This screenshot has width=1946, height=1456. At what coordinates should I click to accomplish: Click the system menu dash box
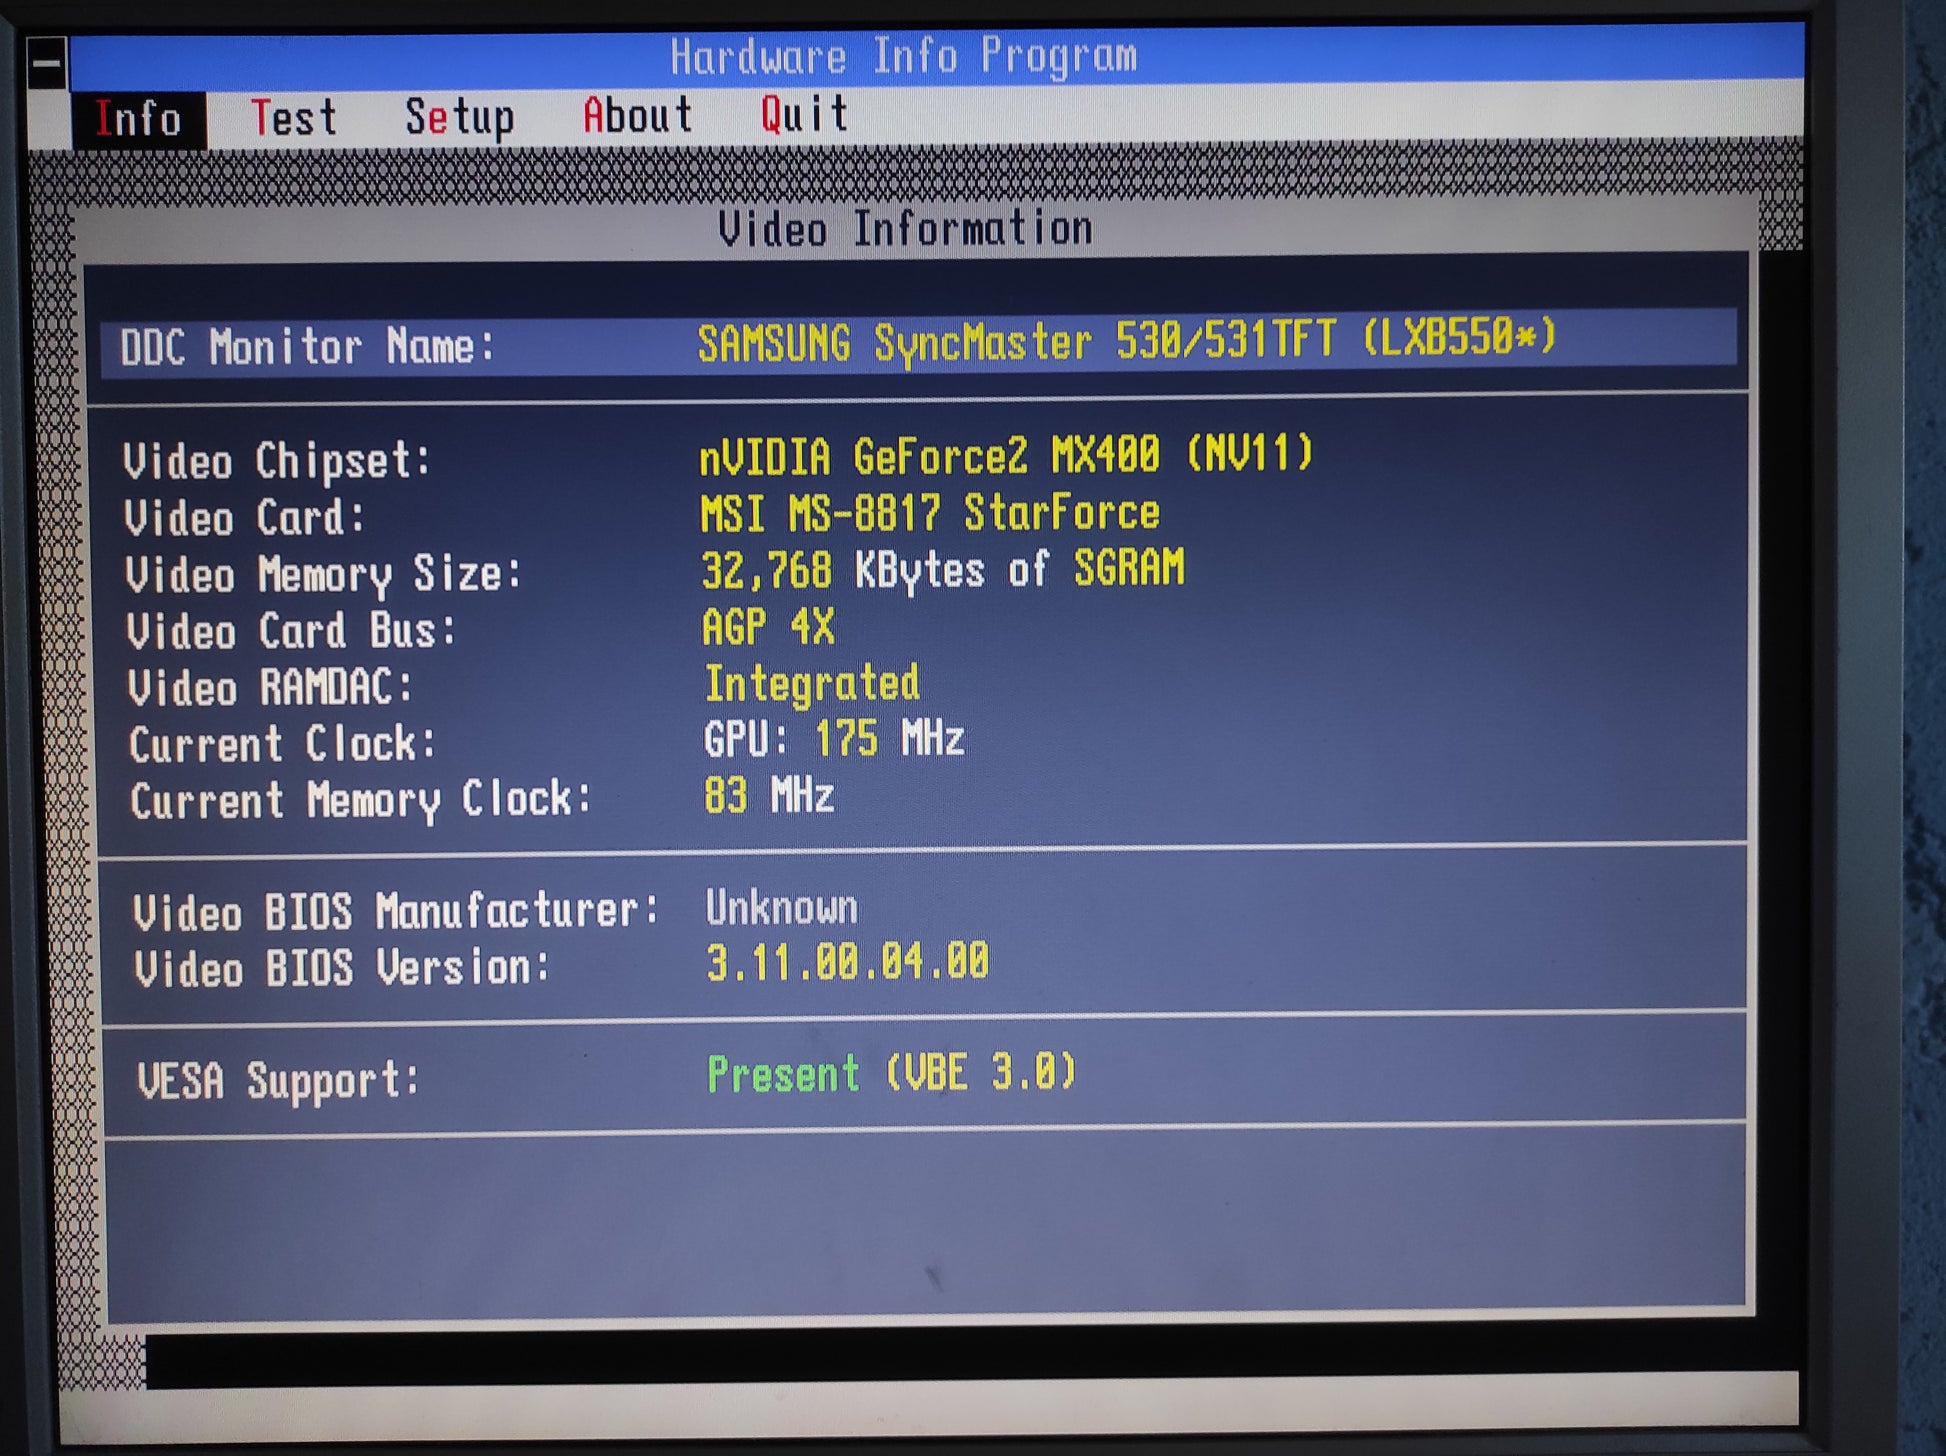click(46, 64)
